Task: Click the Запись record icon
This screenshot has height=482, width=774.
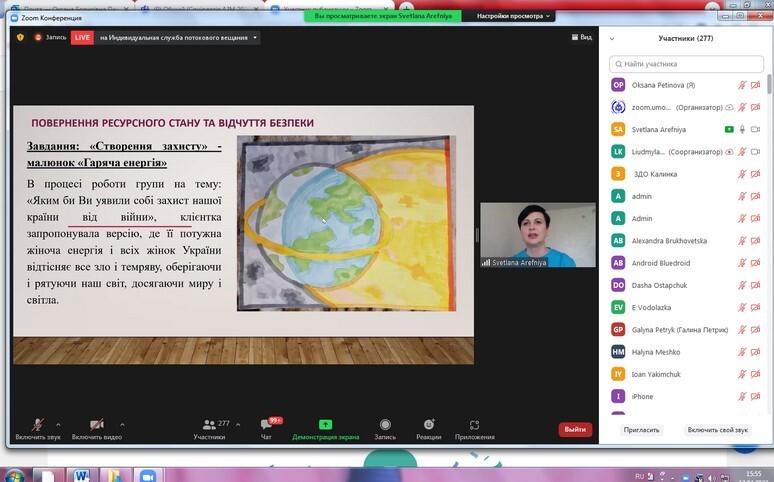Action: point(385,425)
